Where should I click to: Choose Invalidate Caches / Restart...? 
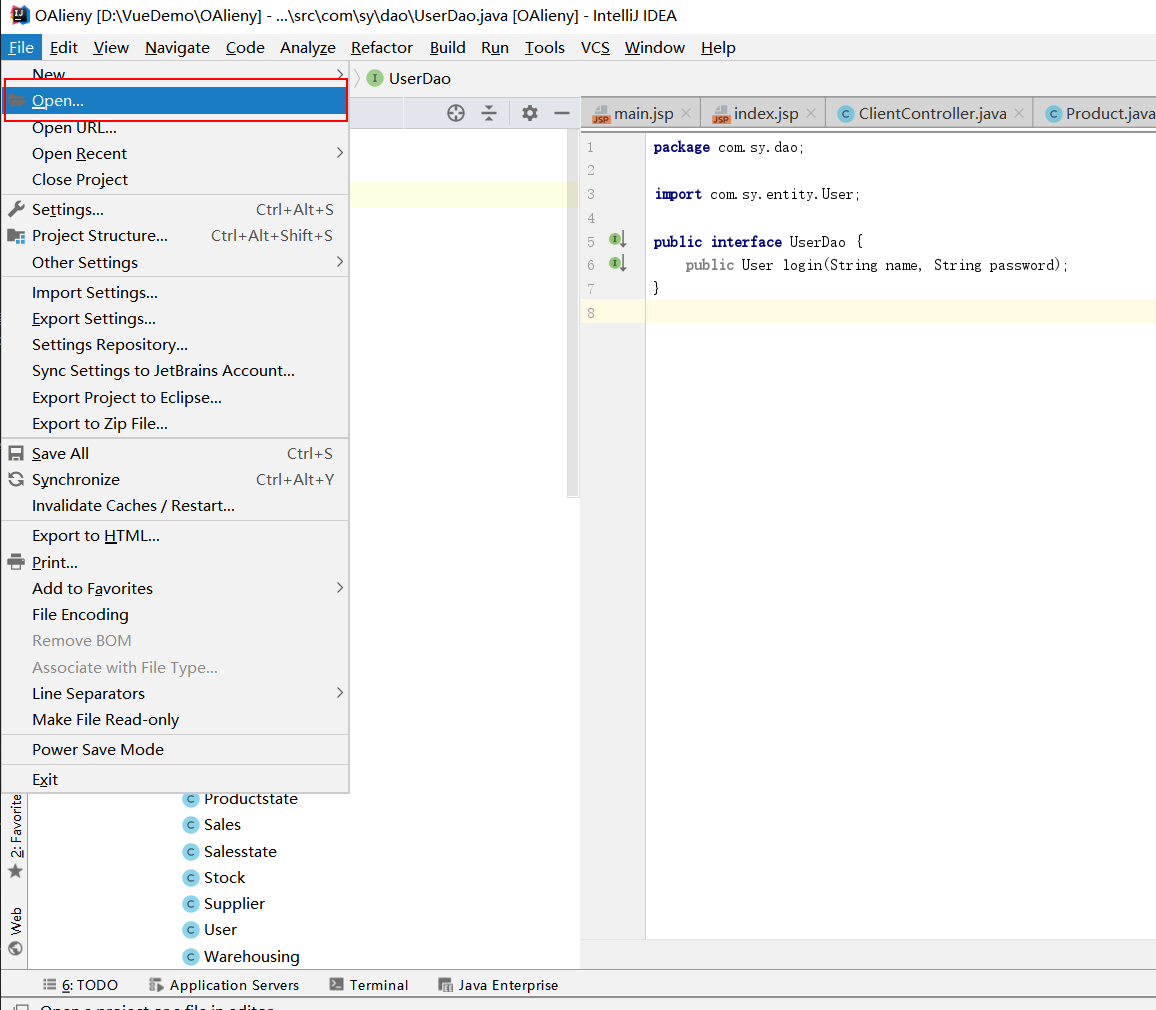[x=175, y=506]
